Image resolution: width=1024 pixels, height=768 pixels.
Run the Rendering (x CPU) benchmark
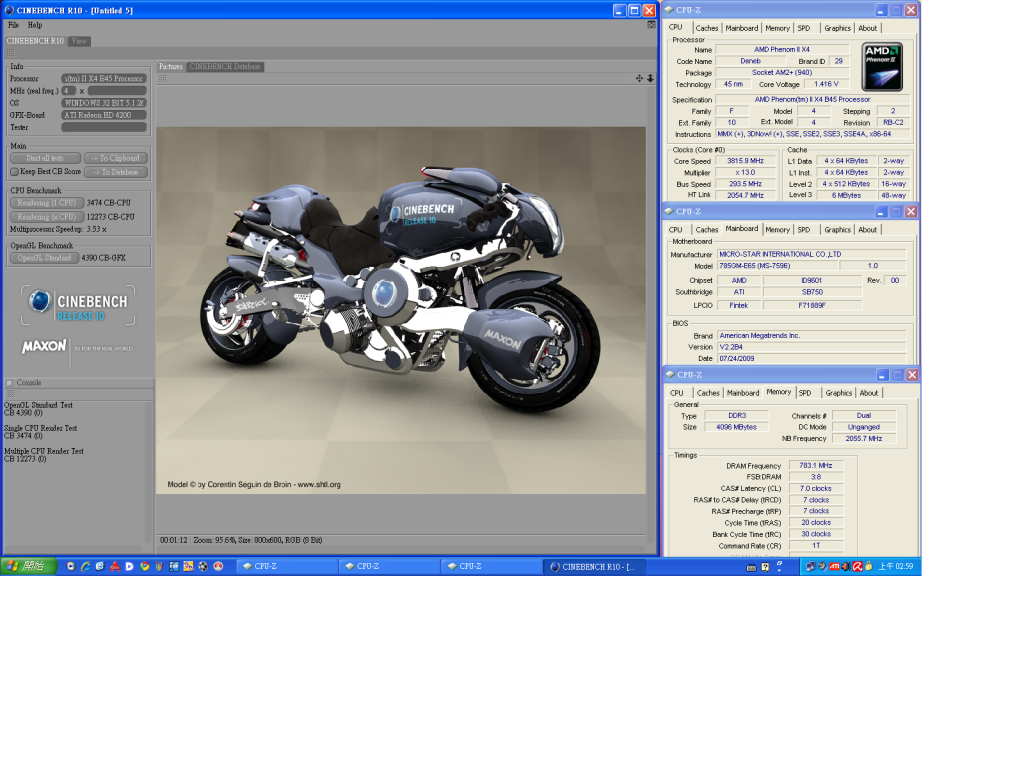[x=47, y=217]
